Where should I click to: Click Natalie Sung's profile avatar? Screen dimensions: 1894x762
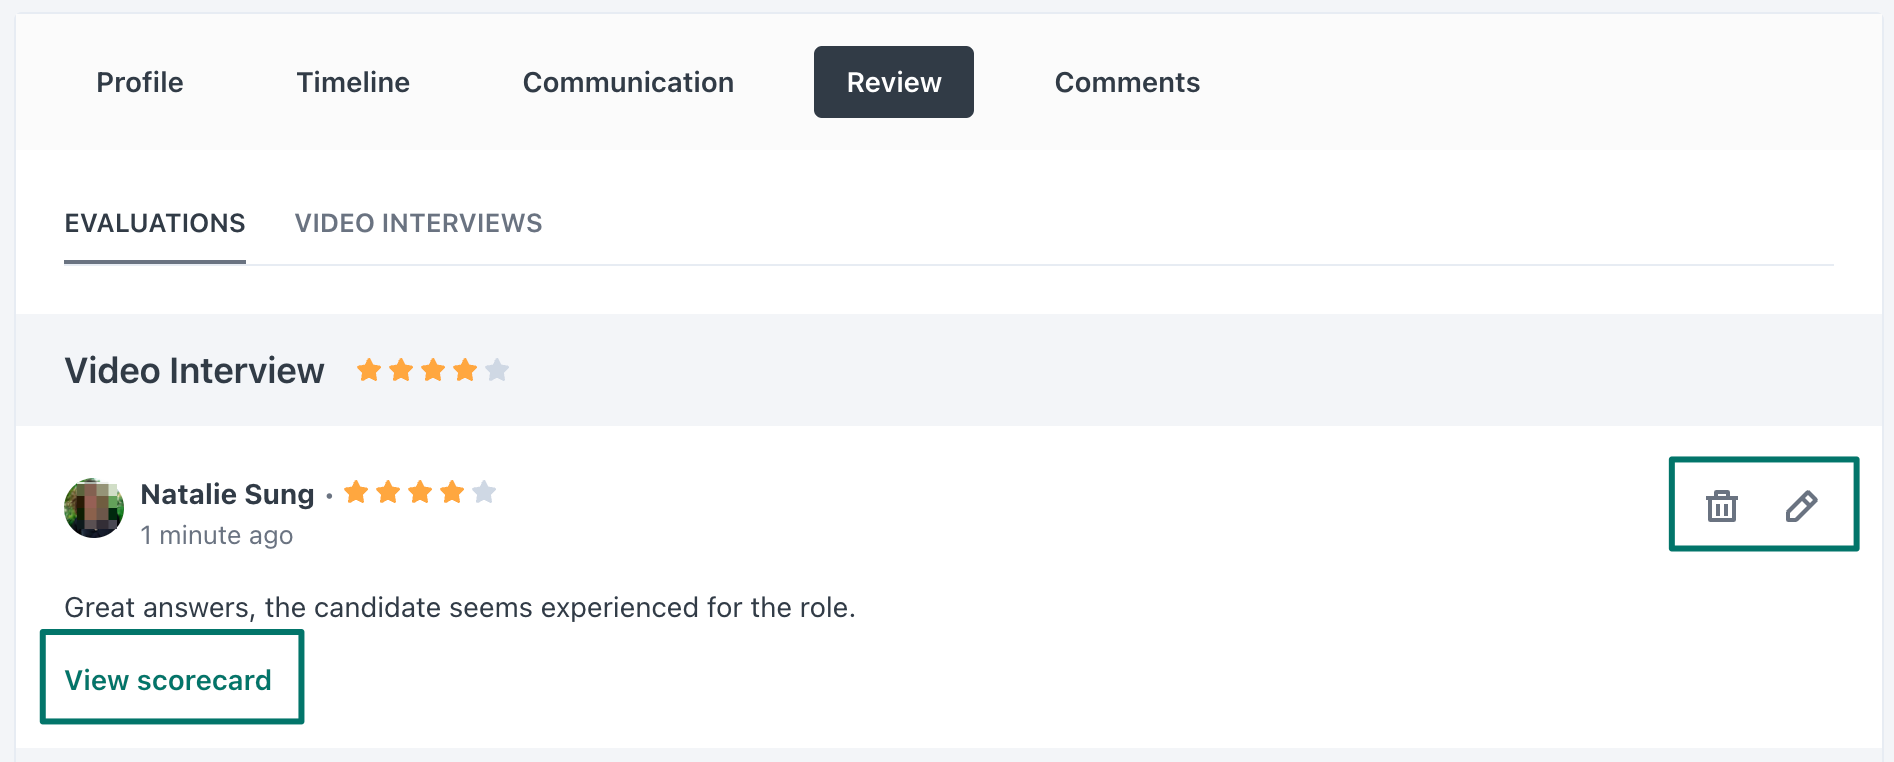(93, 508)
